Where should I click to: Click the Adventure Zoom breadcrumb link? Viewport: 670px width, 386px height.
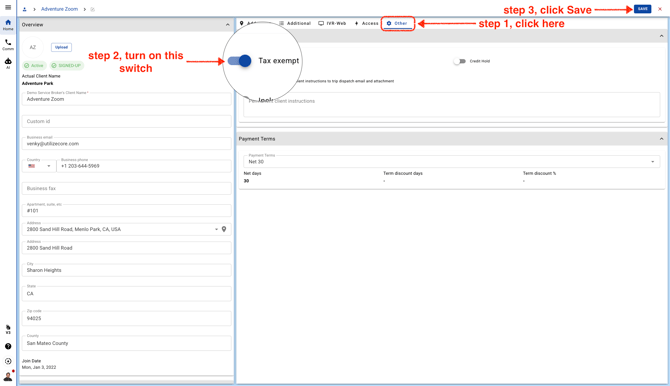point(59,9)
